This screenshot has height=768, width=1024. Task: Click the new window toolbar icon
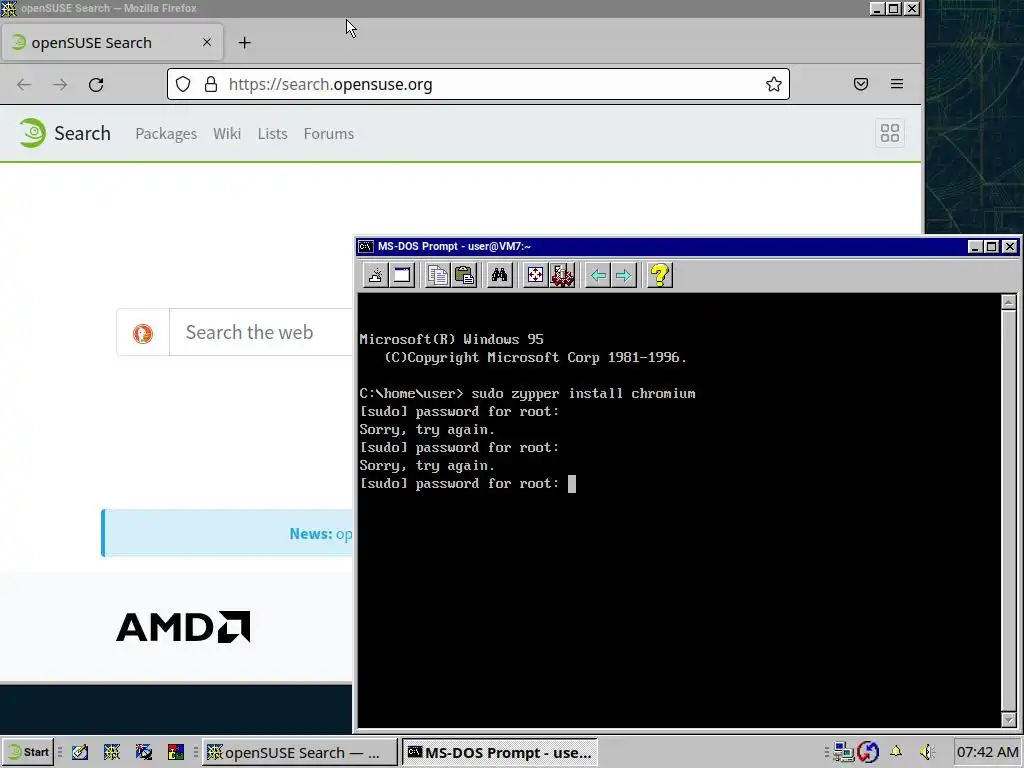coord(402,275)
